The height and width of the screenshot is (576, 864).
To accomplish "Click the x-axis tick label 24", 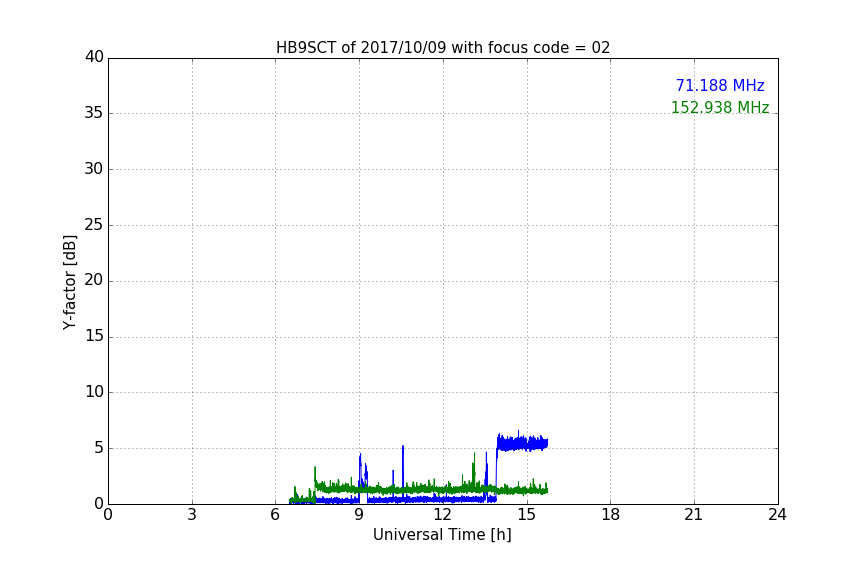I will [777, 515].
